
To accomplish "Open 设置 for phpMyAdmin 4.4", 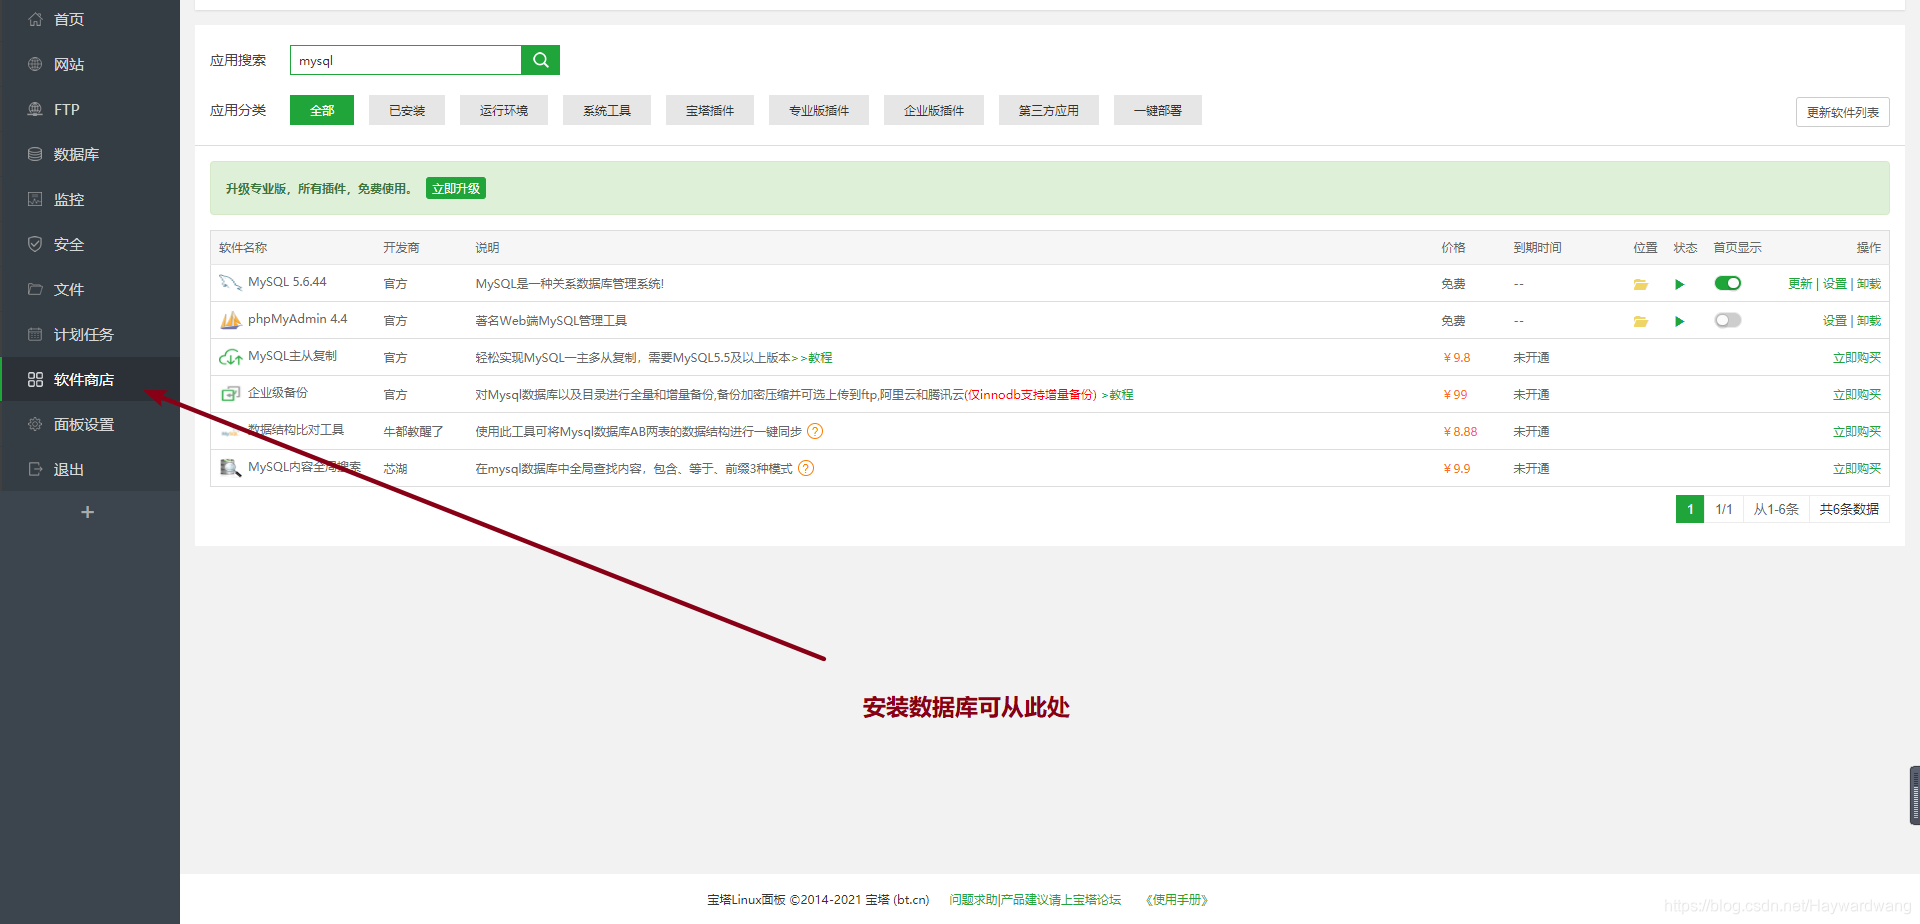I will (x=1835, y=321).
